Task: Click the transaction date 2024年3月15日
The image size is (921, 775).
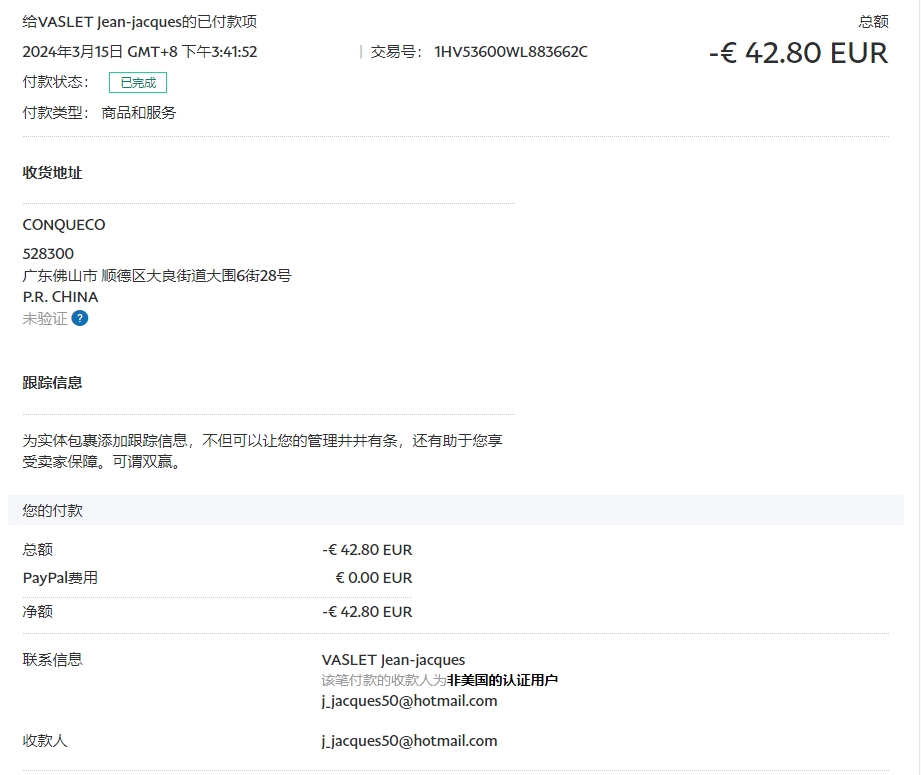Action: click(x=72, y=52)
